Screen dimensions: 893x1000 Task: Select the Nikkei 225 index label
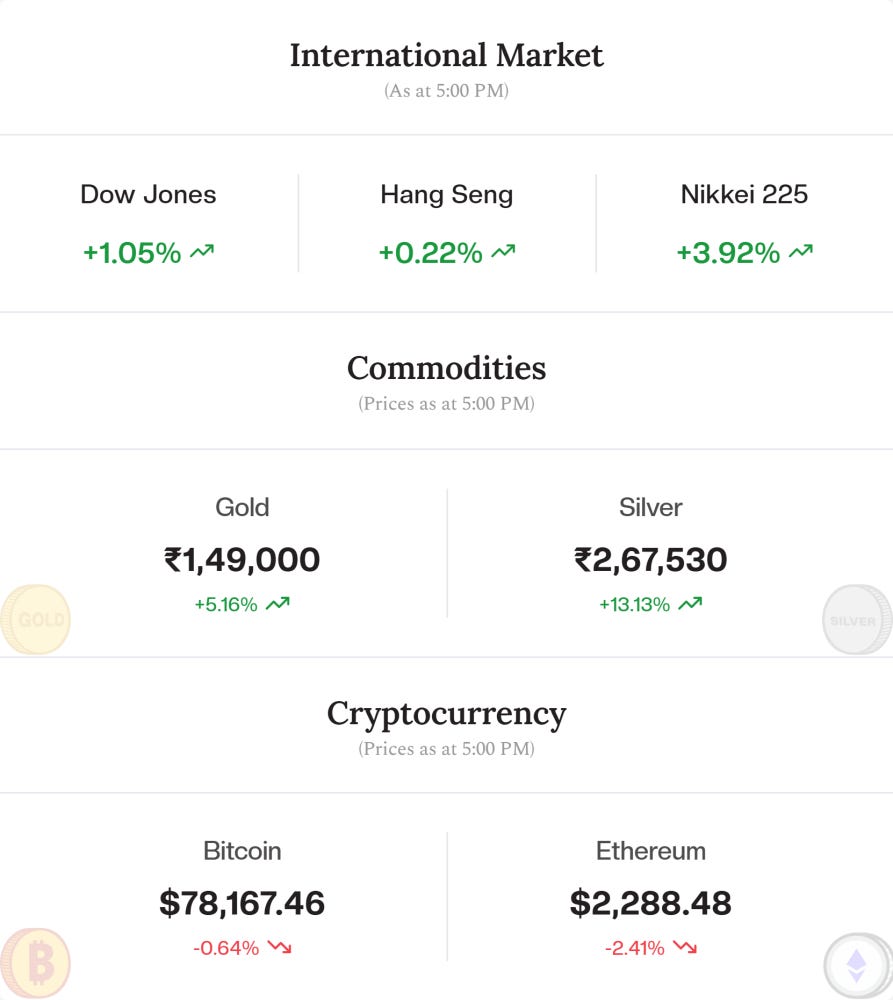[x=744, y=194]
